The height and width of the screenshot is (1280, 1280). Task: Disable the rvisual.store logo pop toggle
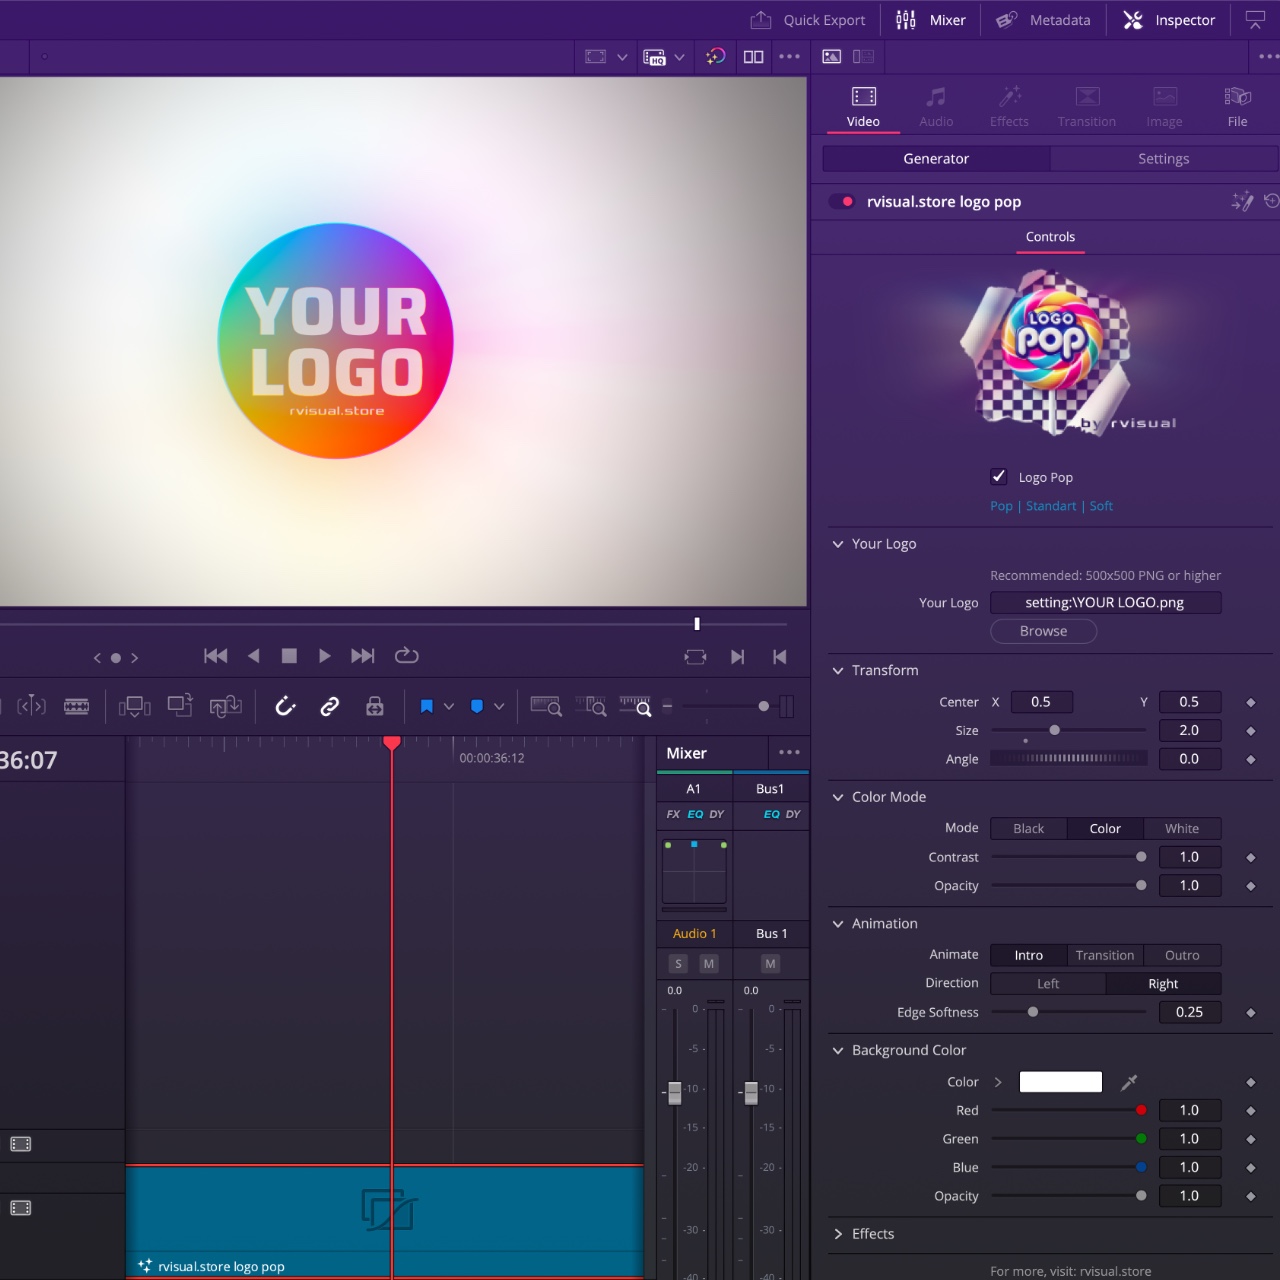842,202
